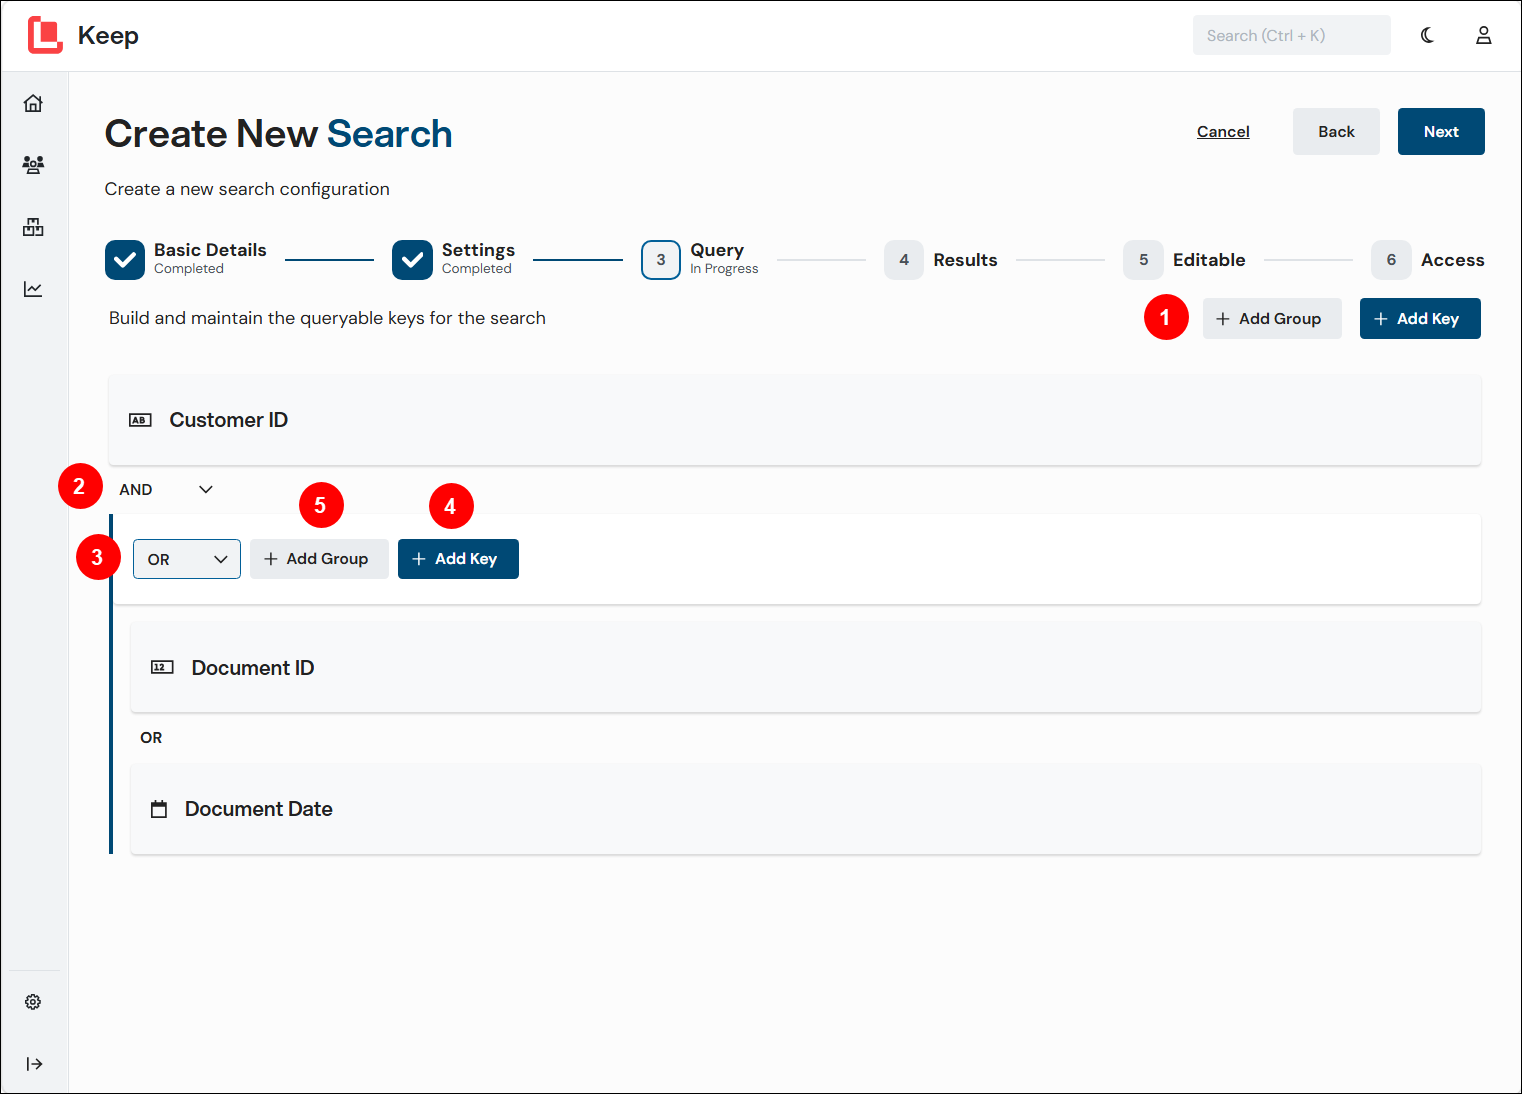Click the calendar icon beside Document Date
Screen dimensions: 1522x1094
pos(159,809)
